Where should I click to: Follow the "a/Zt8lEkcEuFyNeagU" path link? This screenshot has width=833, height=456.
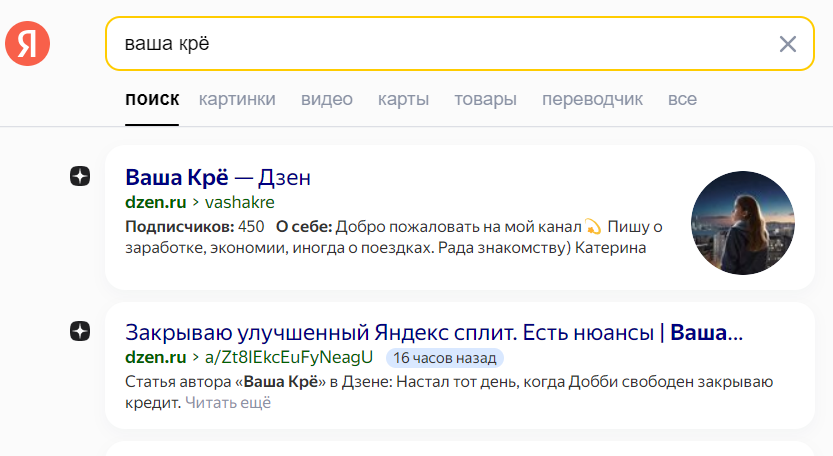pyautogui.click(x=289, y=357)
